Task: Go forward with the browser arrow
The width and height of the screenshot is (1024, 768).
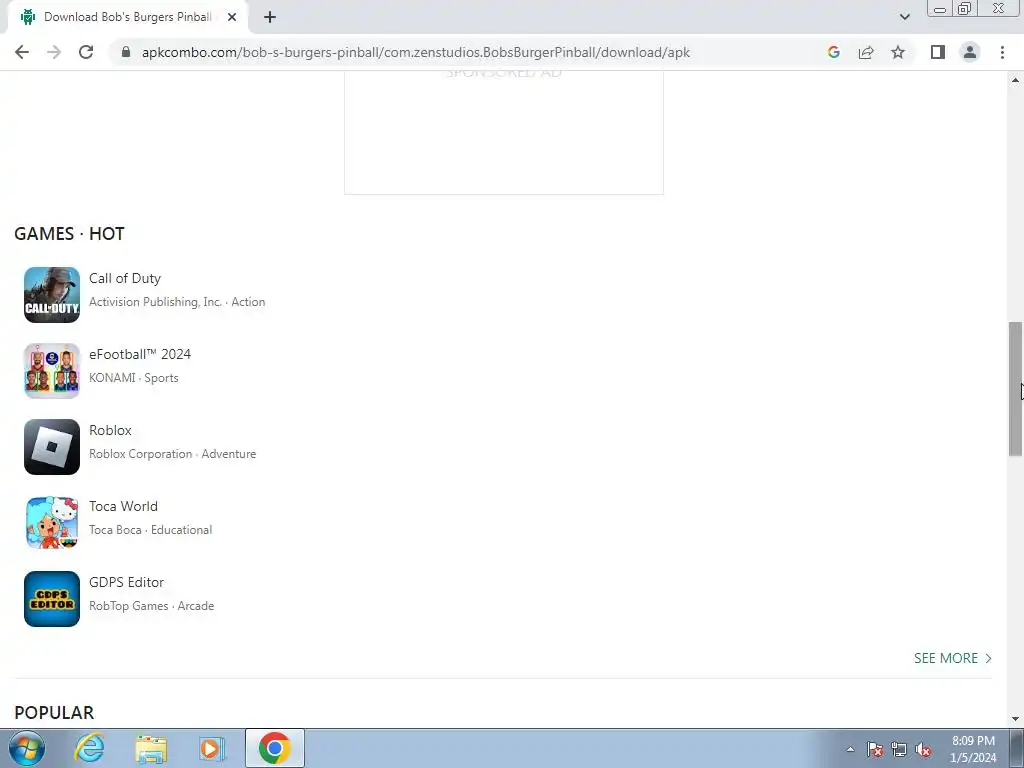Action: coord(54,52)
